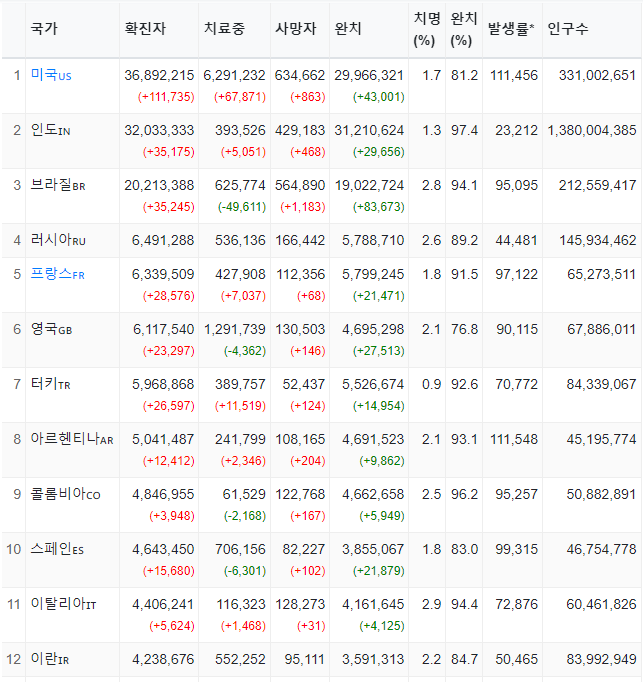This screenshot has width=643, height=682.
Task: Click Russia confirmed cases 6,491,288
Action: (163, 241)
